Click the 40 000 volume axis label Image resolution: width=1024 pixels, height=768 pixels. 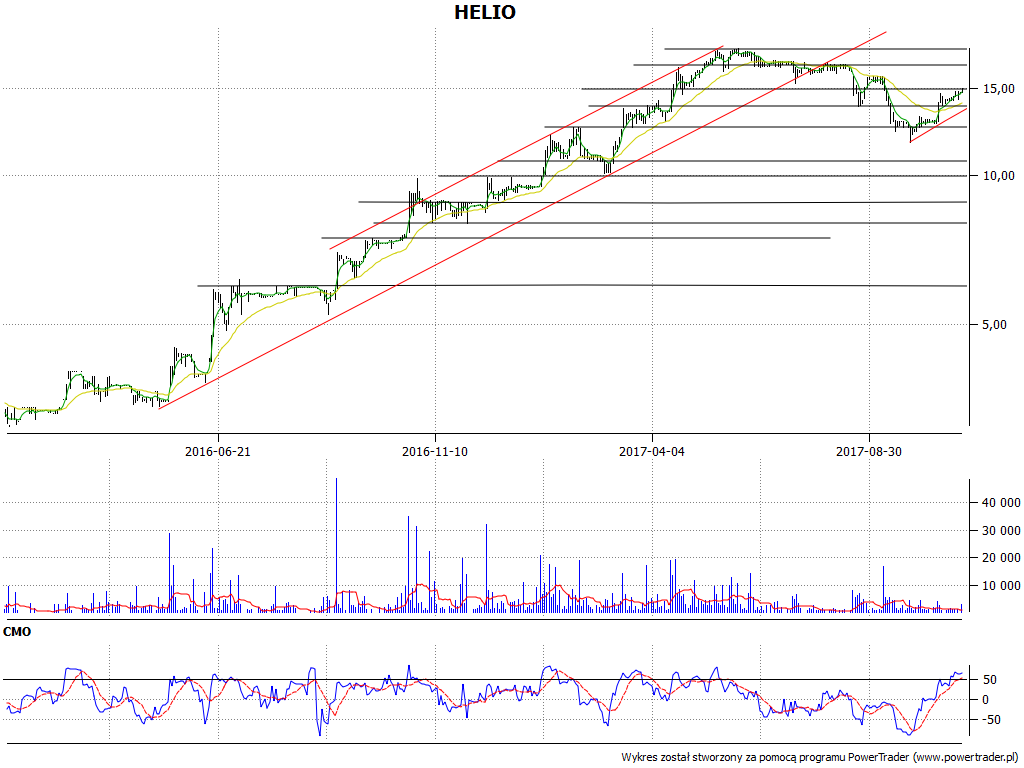pos(1001,502)
